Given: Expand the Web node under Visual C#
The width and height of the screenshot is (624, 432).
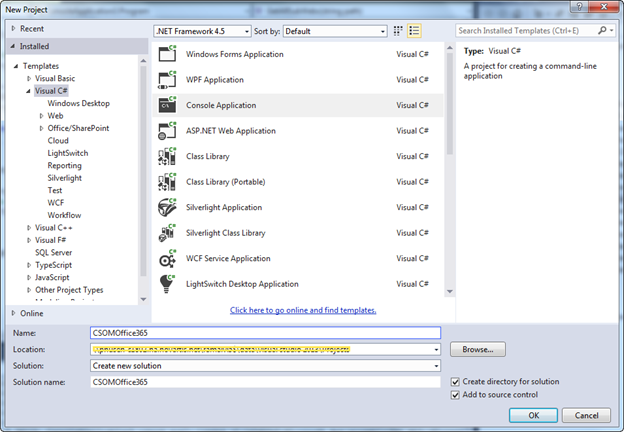Looking at the screenshot, I should (41, 116).
